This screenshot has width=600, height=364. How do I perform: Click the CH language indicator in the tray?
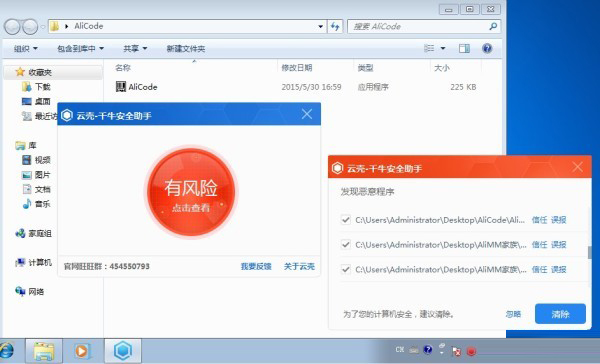pos(399,349)
